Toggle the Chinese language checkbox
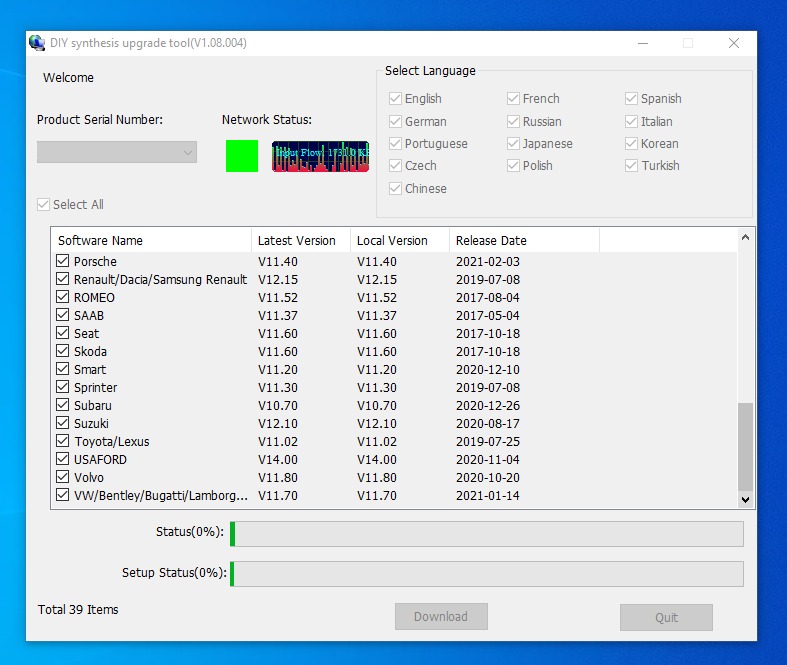 click(396, 189)
